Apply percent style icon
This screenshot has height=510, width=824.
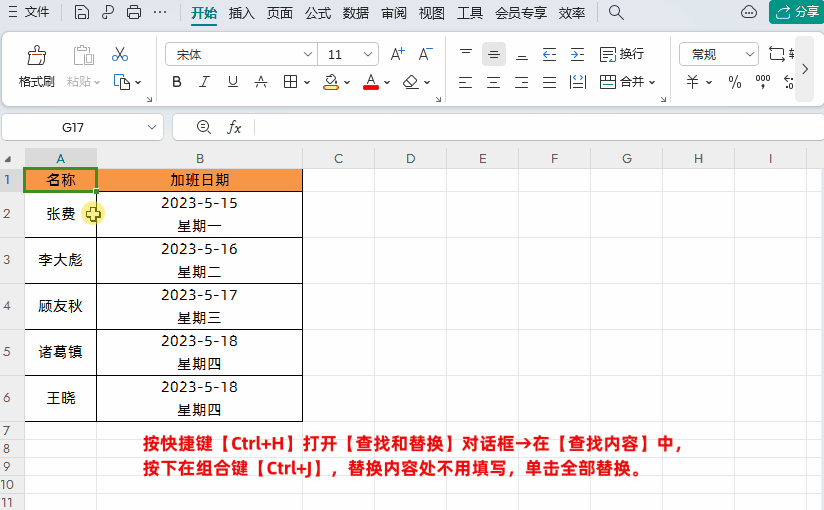[735, 82]
